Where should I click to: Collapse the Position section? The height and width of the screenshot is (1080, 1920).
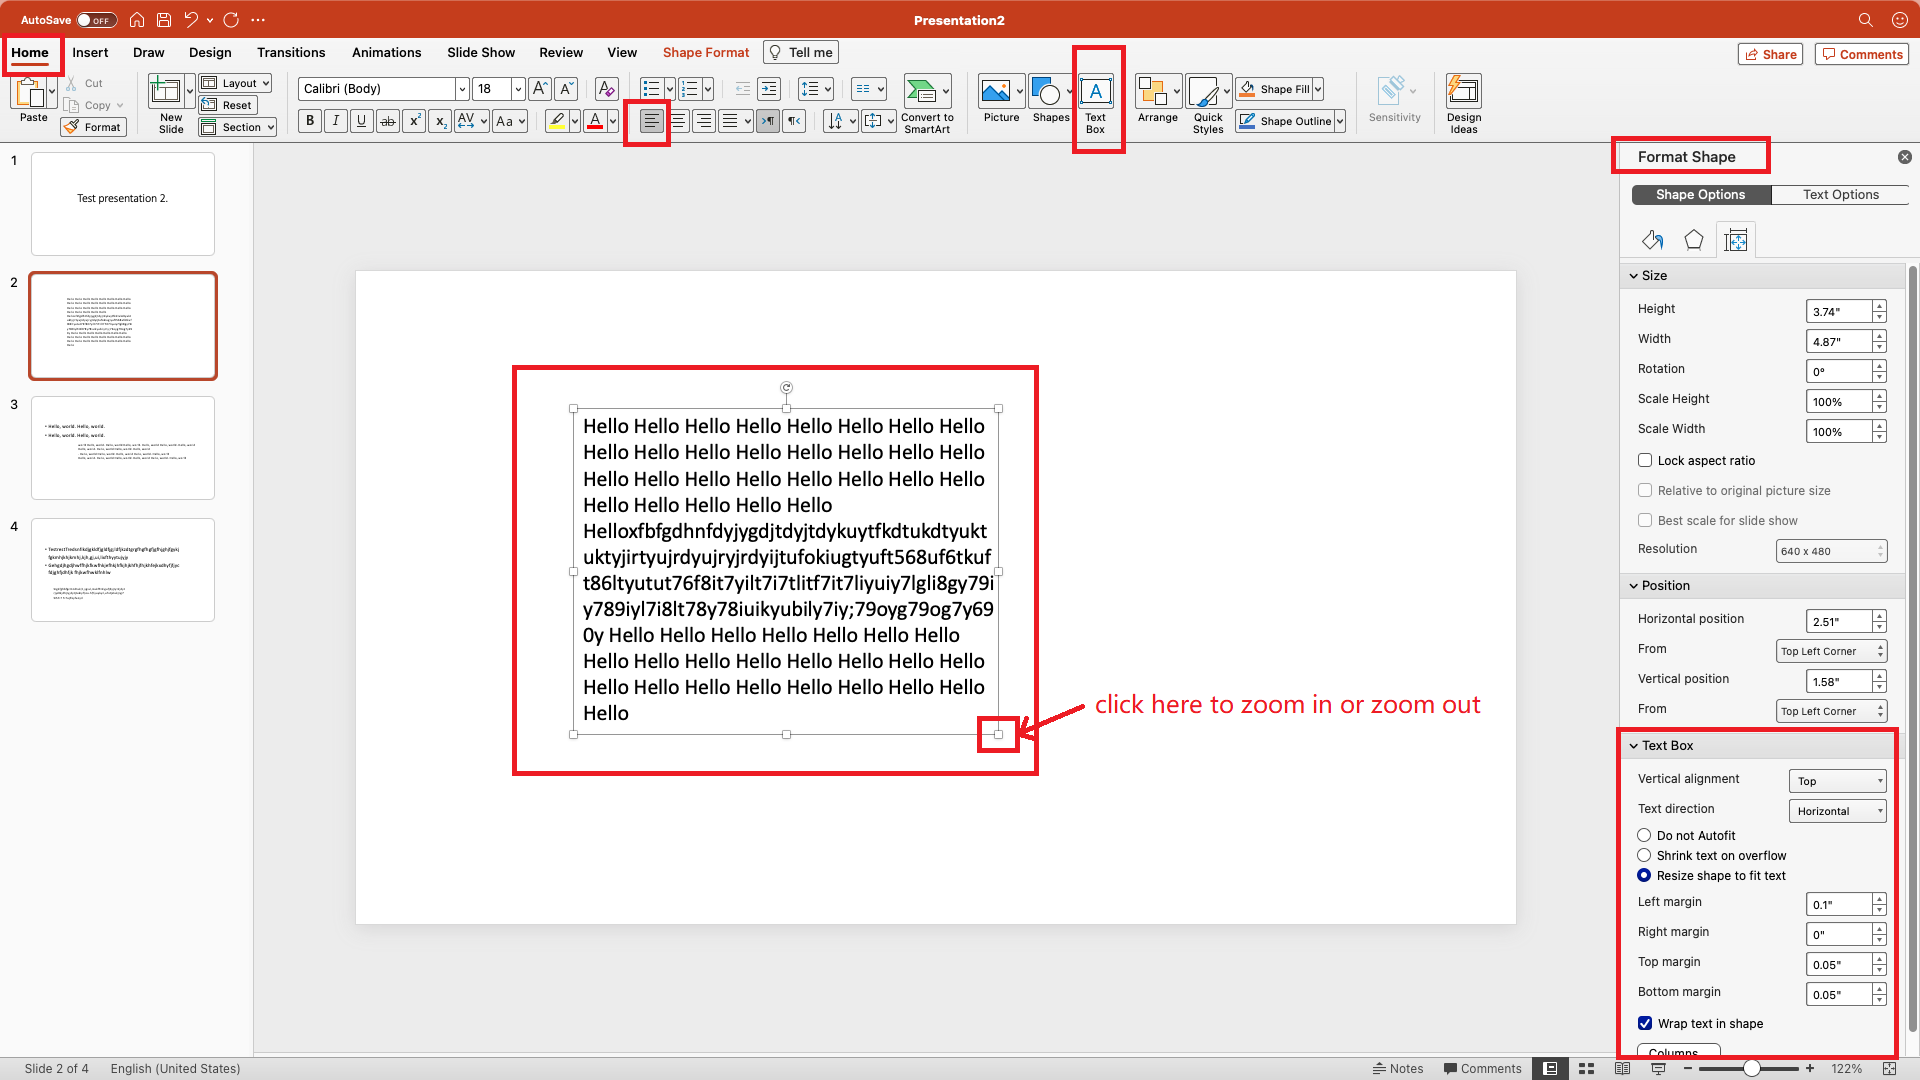[1634, 586]
